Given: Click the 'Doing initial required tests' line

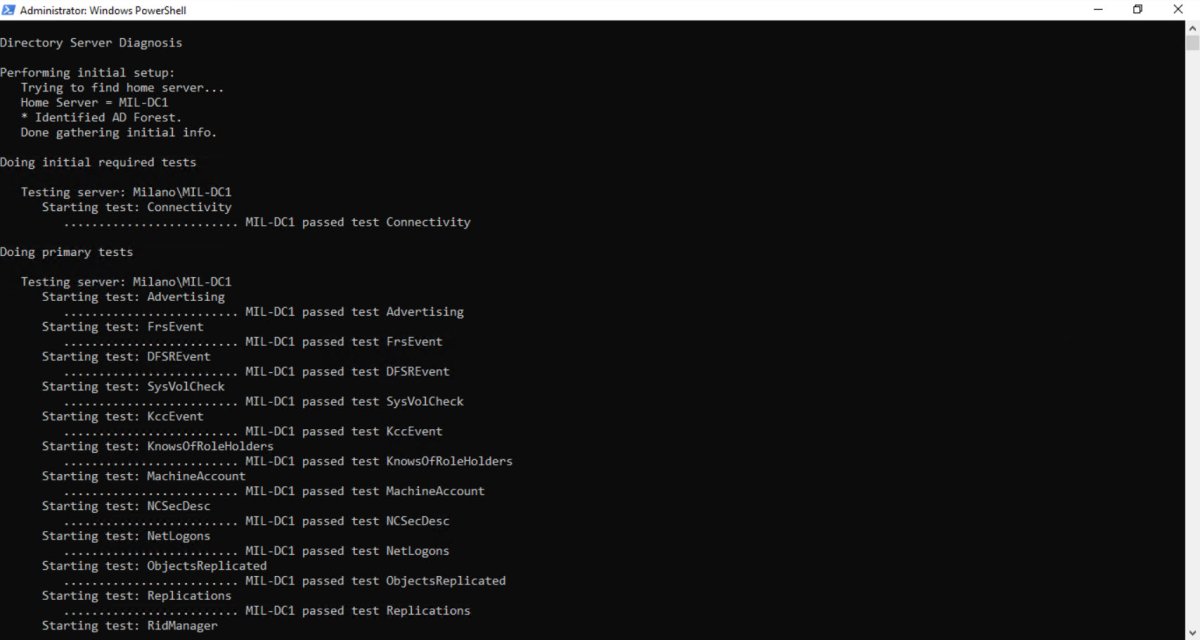Looking at the screenshot, I should (98, 162).
